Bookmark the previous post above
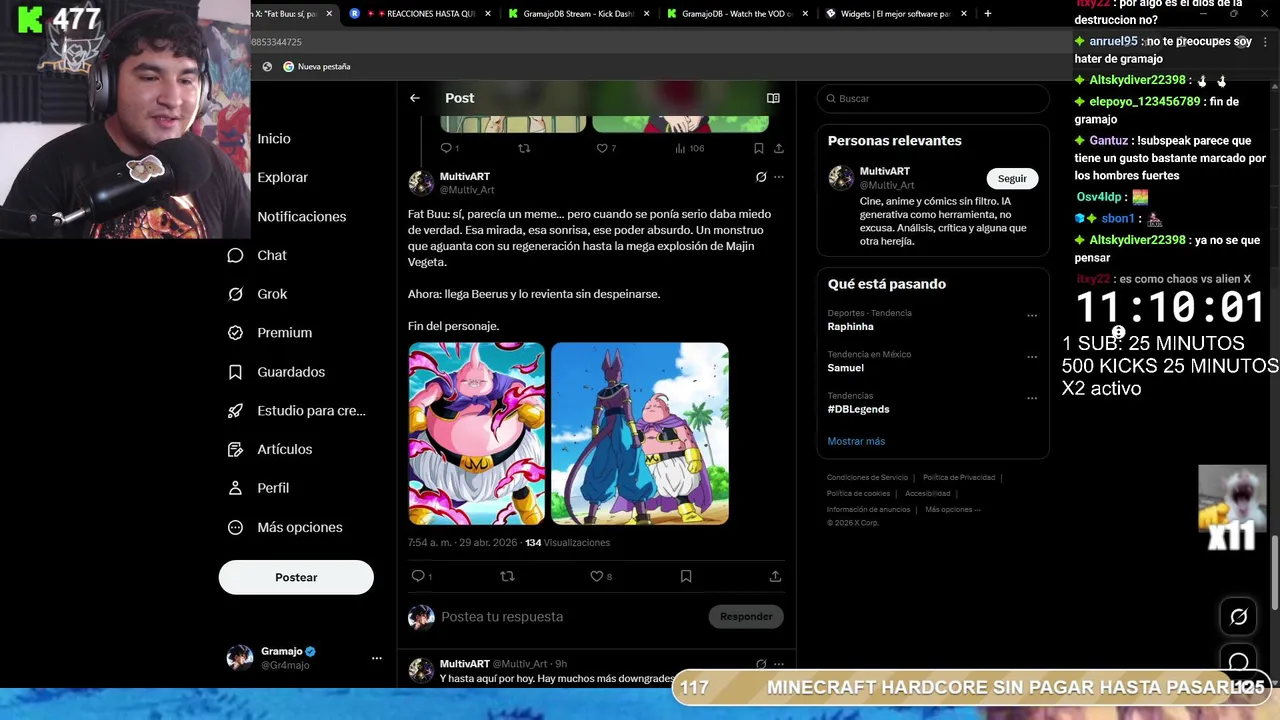This screenshot has height=720, width=1280. coord(759,148)
